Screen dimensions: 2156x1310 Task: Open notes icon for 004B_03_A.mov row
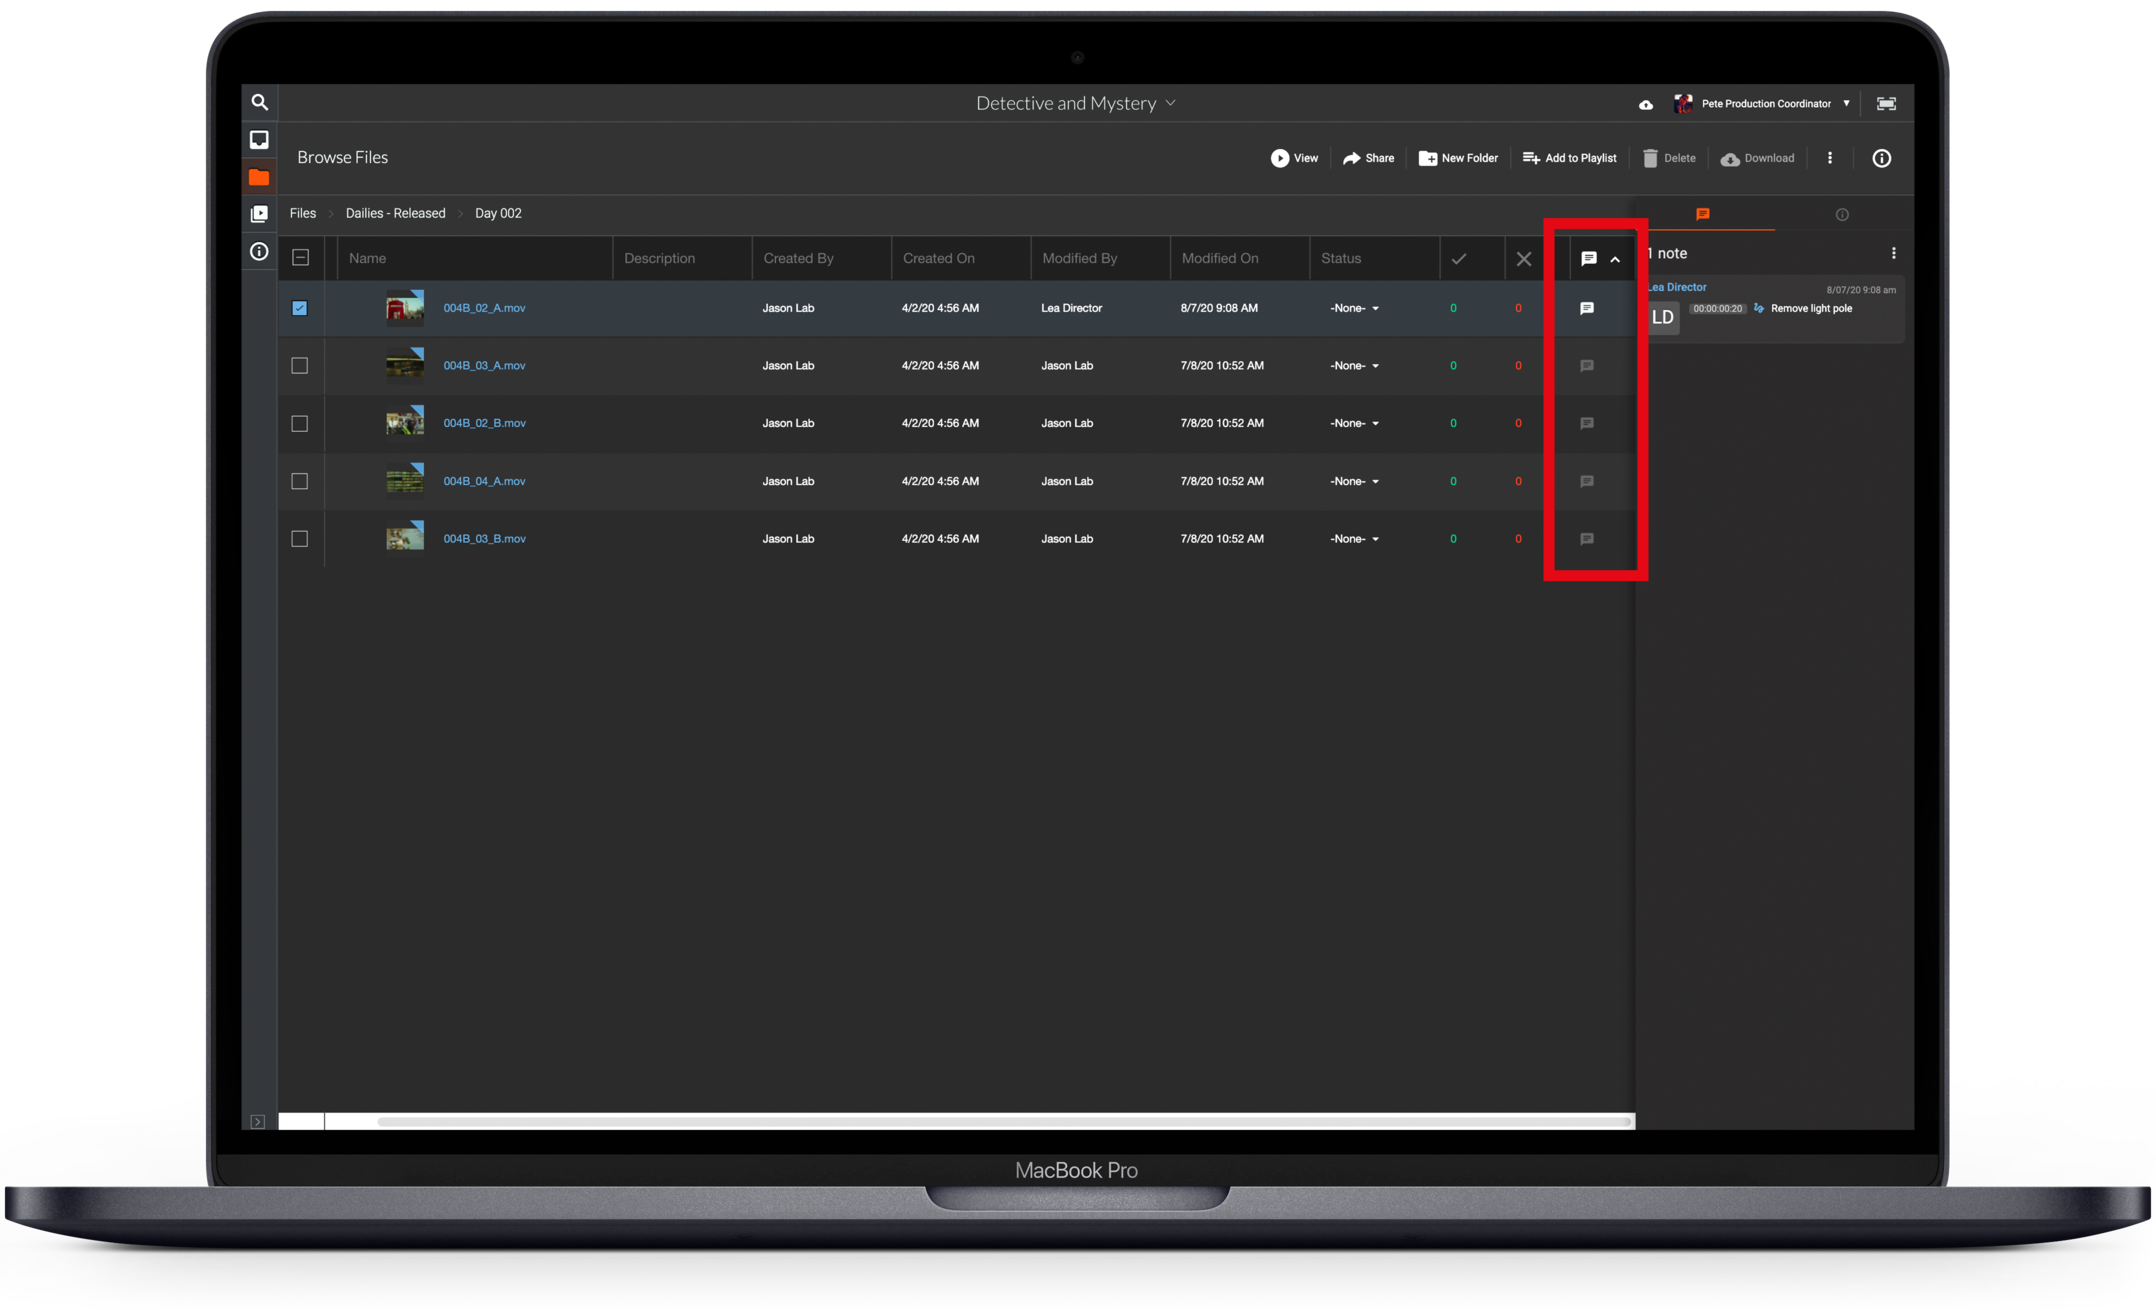1586,366
